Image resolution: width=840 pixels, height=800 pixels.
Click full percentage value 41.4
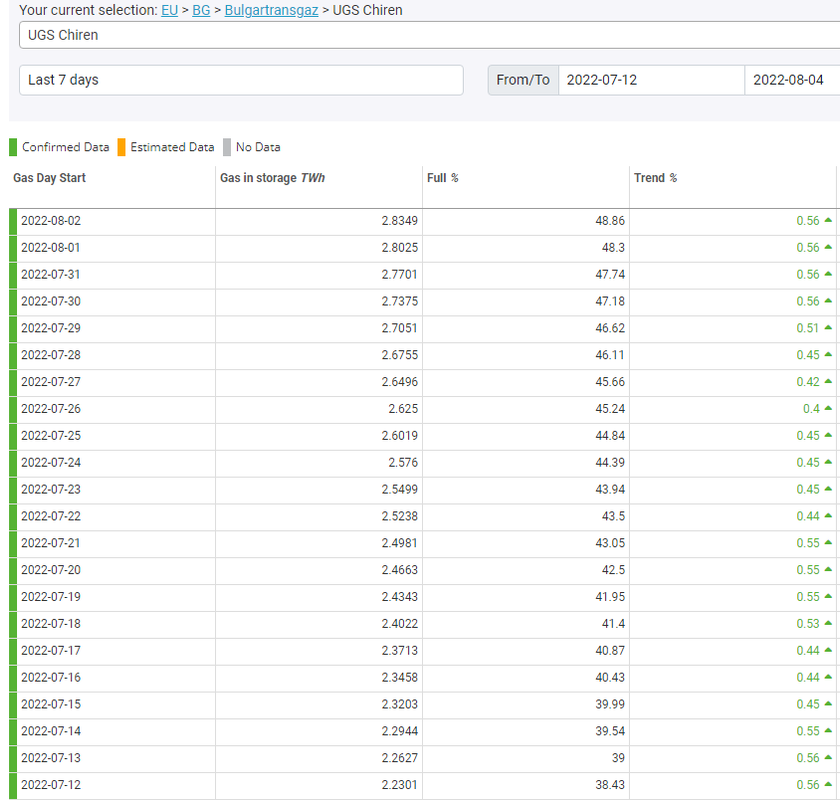tap(613, 624)
